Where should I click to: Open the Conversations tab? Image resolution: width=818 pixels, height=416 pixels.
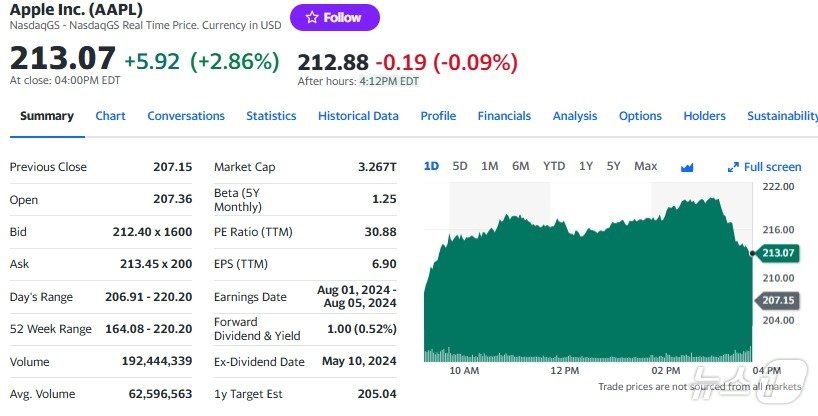point(186,116)
